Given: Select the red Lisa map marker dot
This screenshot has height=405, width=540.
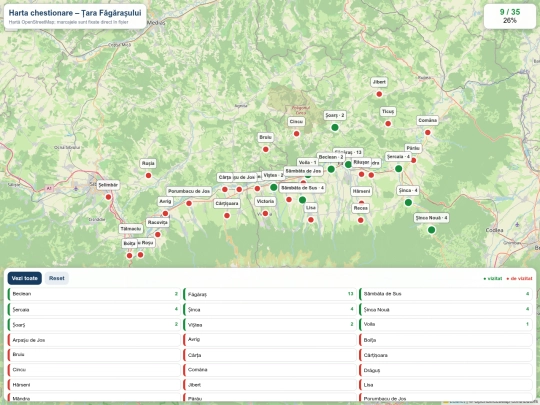Looking at the screenshot, I should point(311,220).
